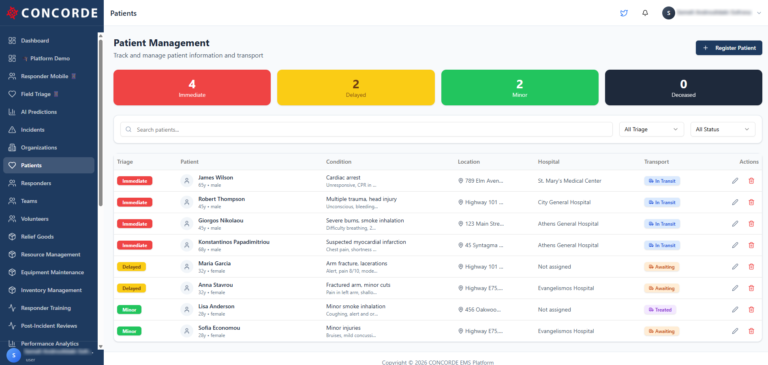Screen dimensions: 768x365
Task: Open Dashboard from sidebar
Action: pyautogui.click(x=48, y=41)
